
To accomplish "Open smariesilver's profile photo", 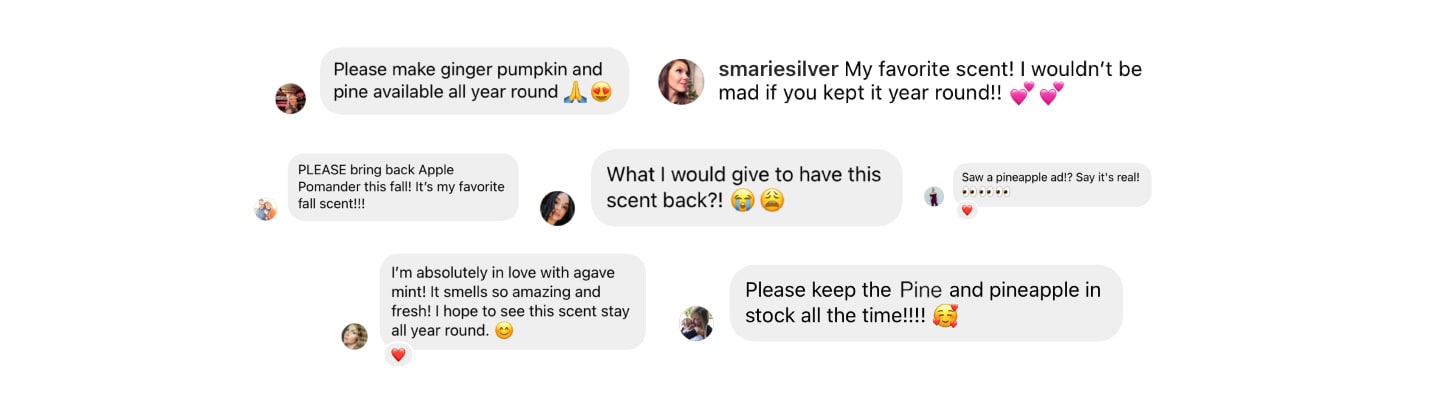I will 681,82.
